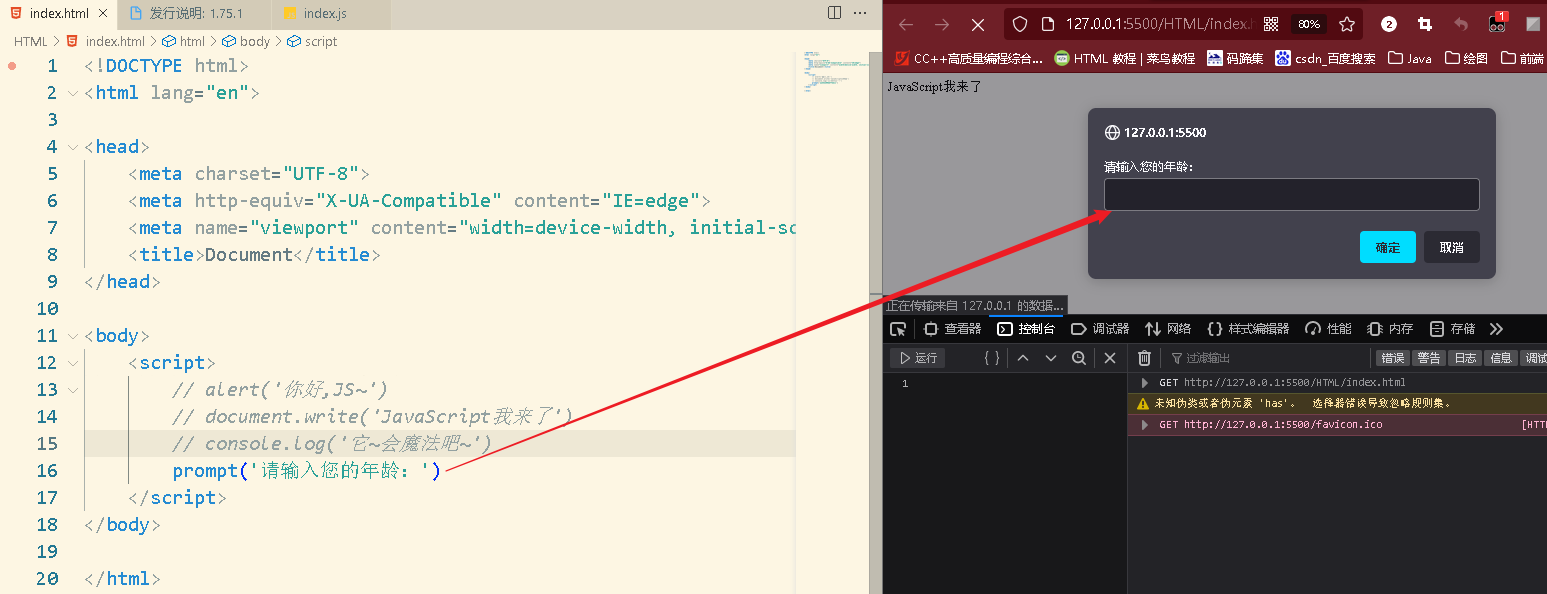Collapse the body tag fold at line 11

[x=73, y=336]
